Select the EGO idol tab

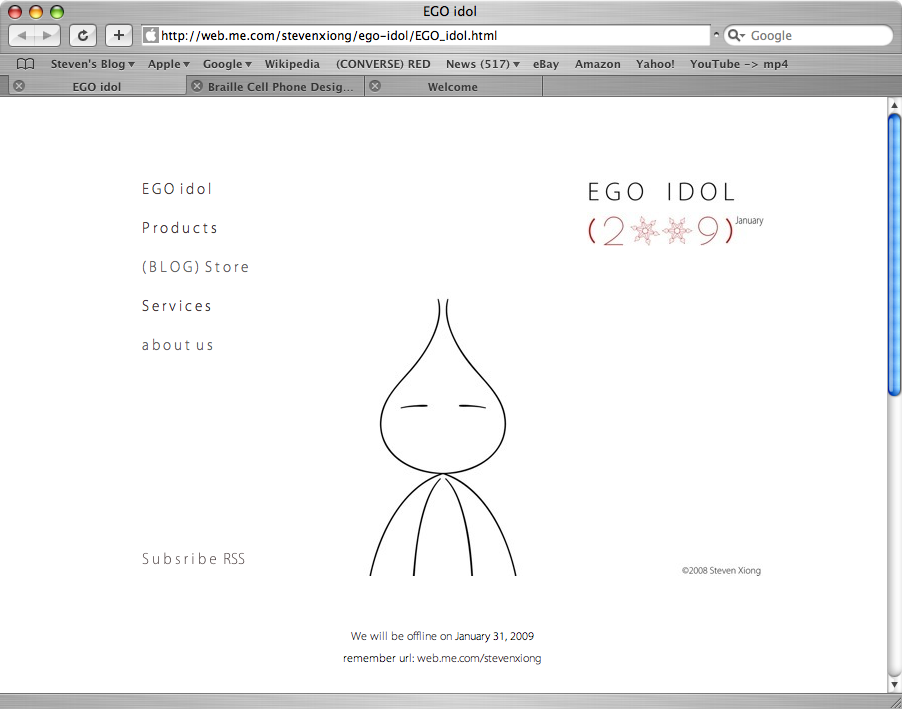(97, 86)
